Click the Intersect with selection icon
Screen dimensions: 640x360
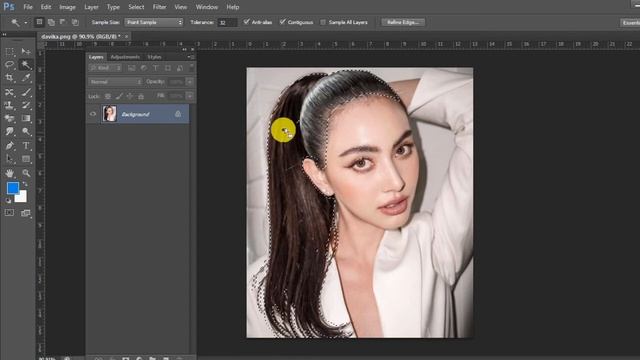click(75, 22)
